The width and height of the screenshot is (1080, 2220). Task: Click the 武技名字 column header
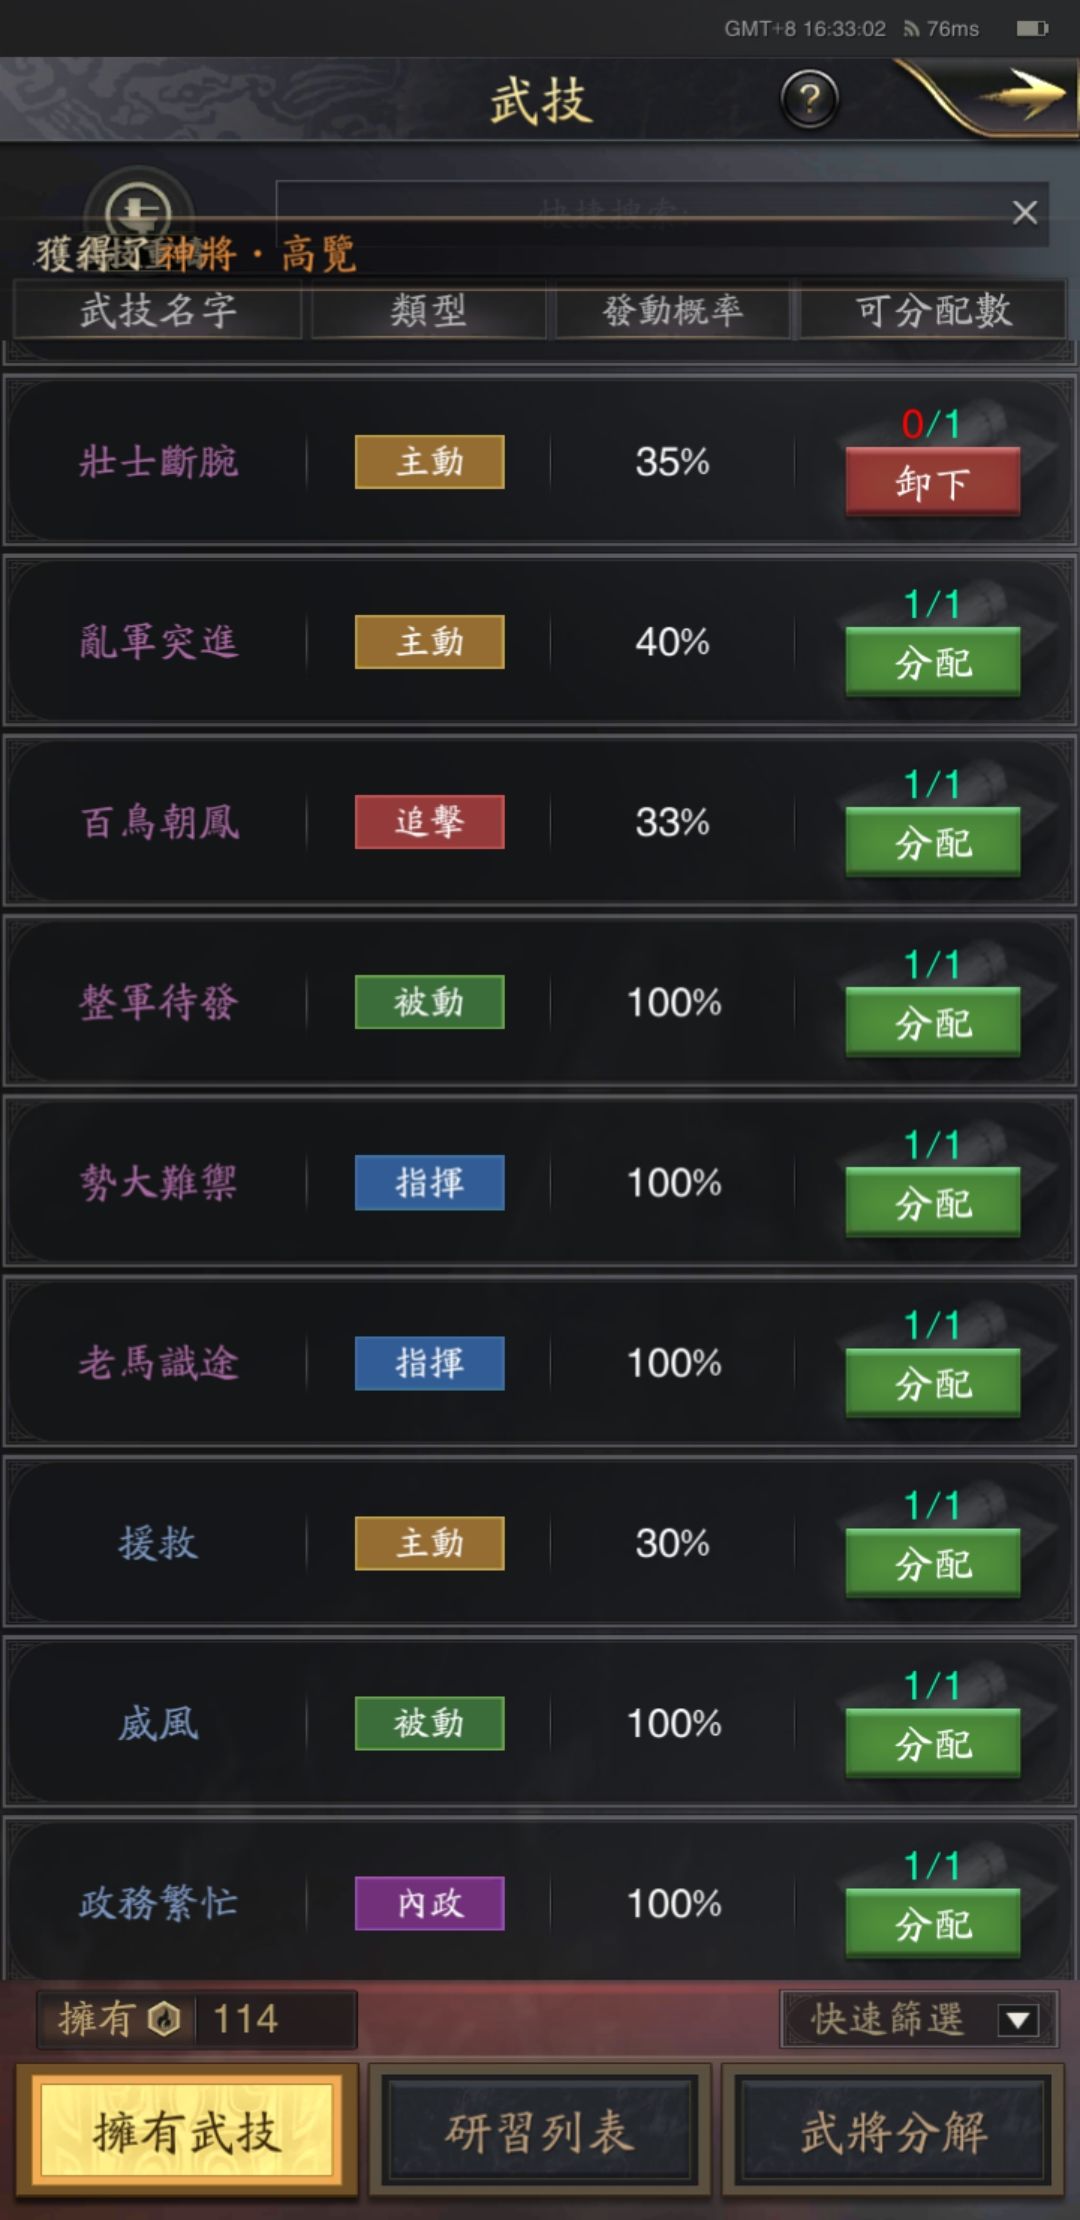(x=158, y=311)
